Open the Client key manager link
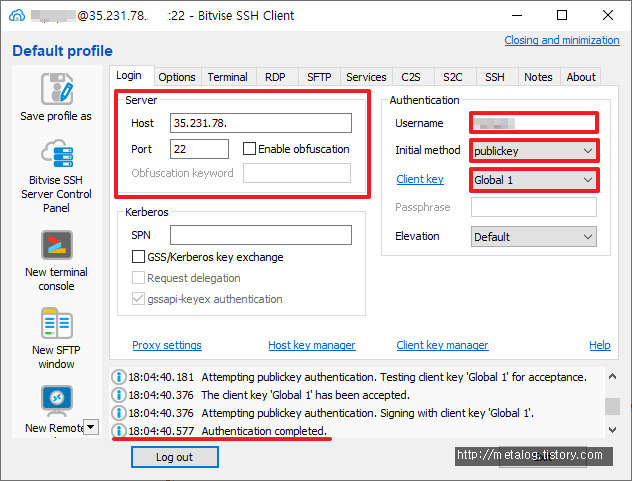Screen dimensions: 632x481 442,345
